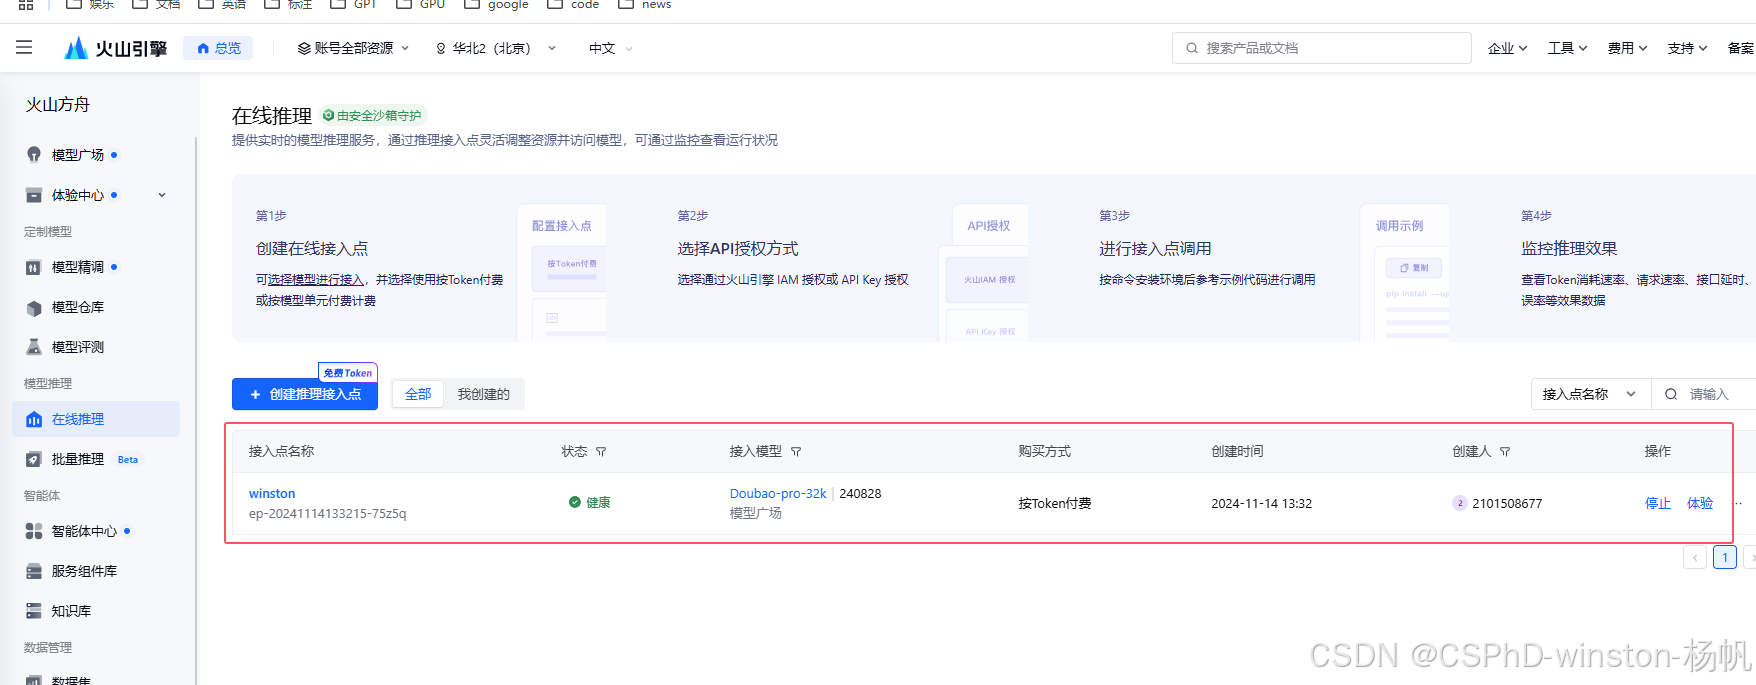Image resolution: width=1756 pixels, height=685 pixels.
Task: Click the 批量推理 sidebar icon
Action: pos(34,459)
